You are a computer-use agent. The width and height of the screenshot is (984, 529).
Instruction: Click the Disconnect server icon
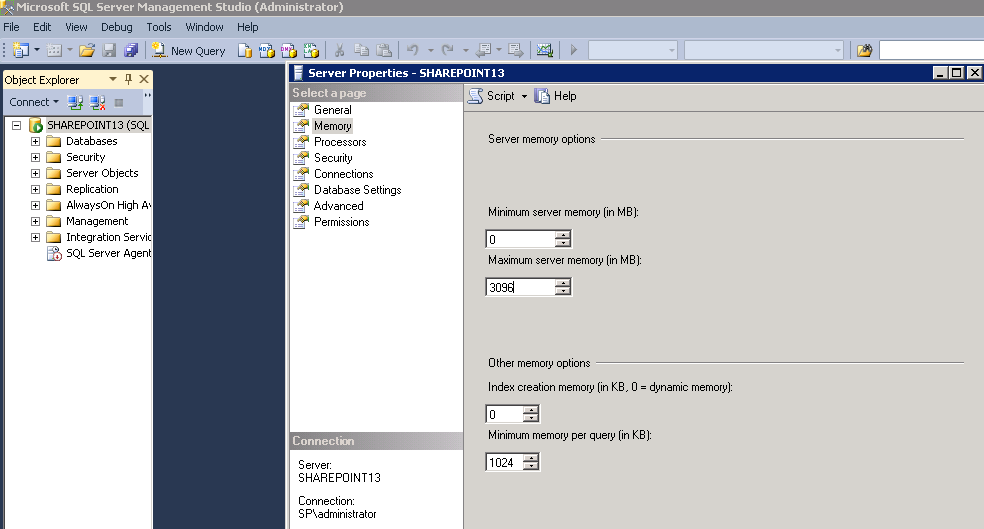[x=97, y=102]
